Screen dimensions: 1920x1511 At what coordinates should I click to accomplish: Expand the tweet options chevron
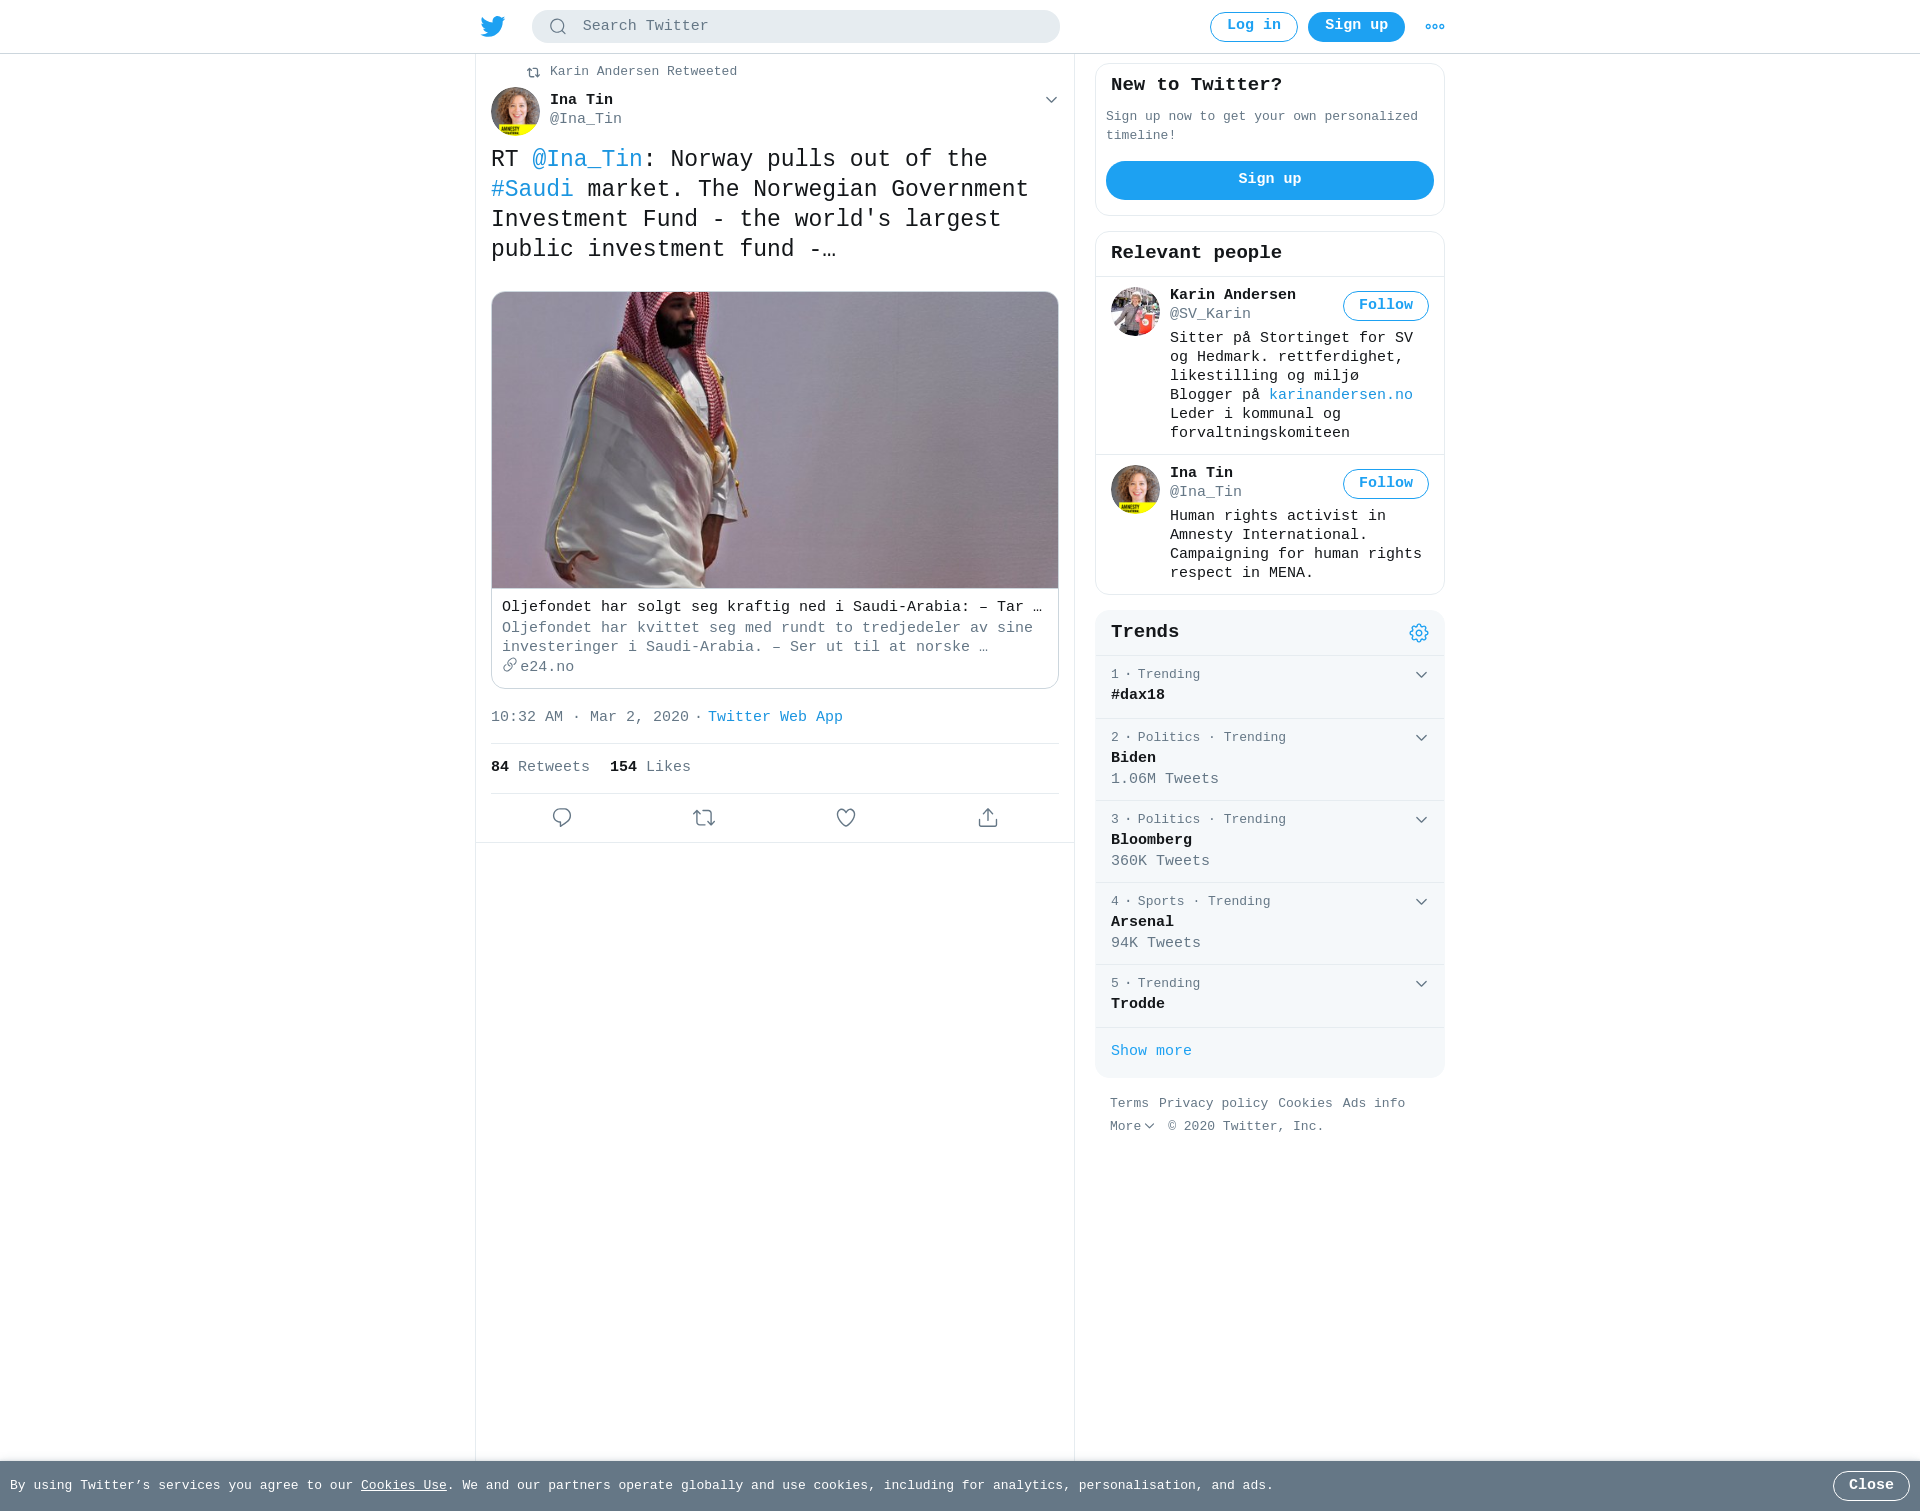click(x=1051, y=100)
